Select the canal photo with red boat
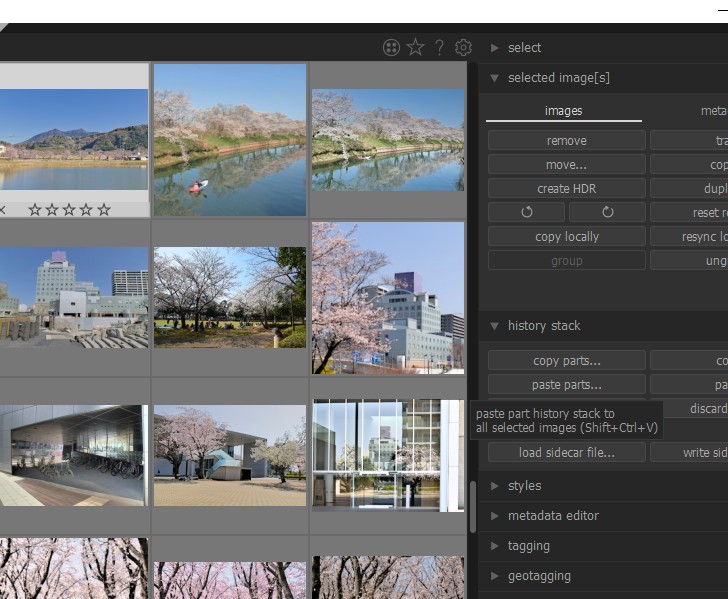 [x=230, y=140]
